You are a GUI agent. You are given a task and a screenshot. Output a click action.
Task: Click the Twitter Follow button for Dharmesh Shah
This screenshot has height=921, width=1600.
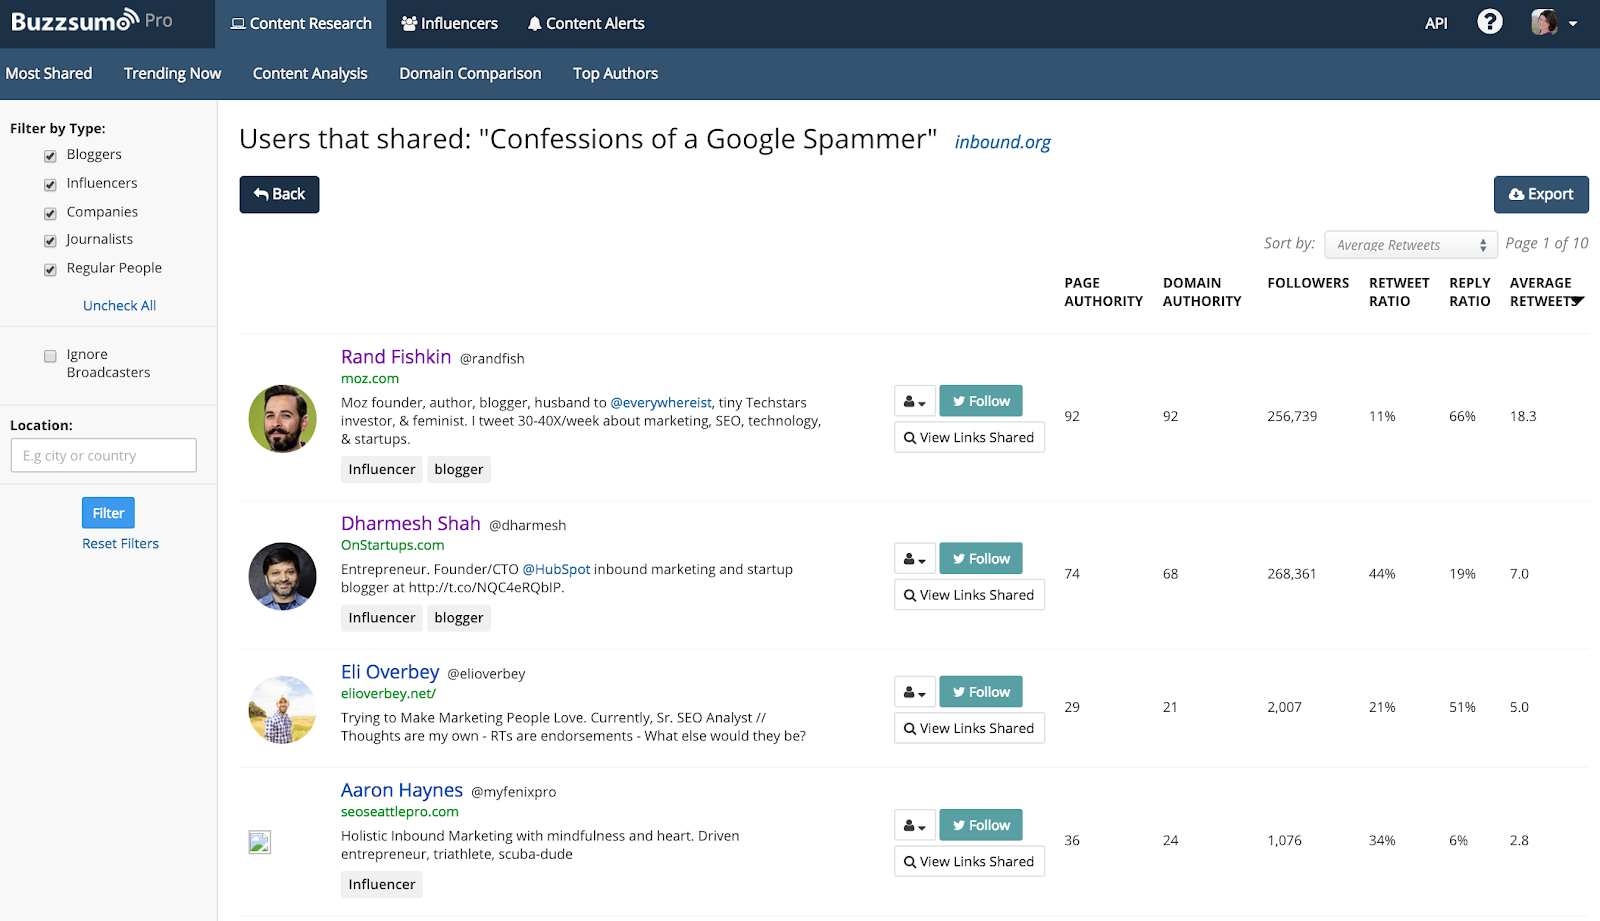tap(980, 559)
